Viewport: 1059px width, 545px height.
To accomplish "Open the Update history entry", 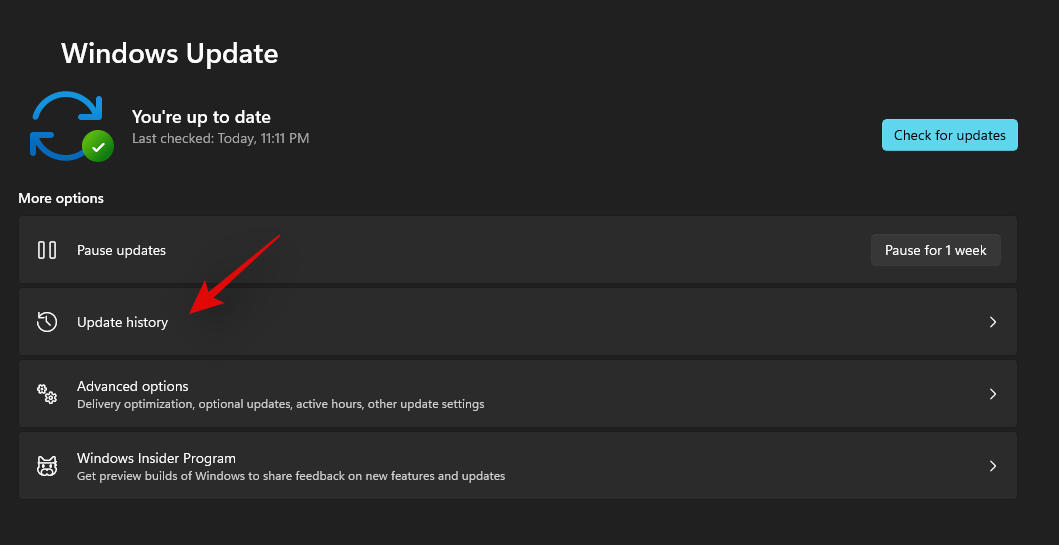I will 123,323.
